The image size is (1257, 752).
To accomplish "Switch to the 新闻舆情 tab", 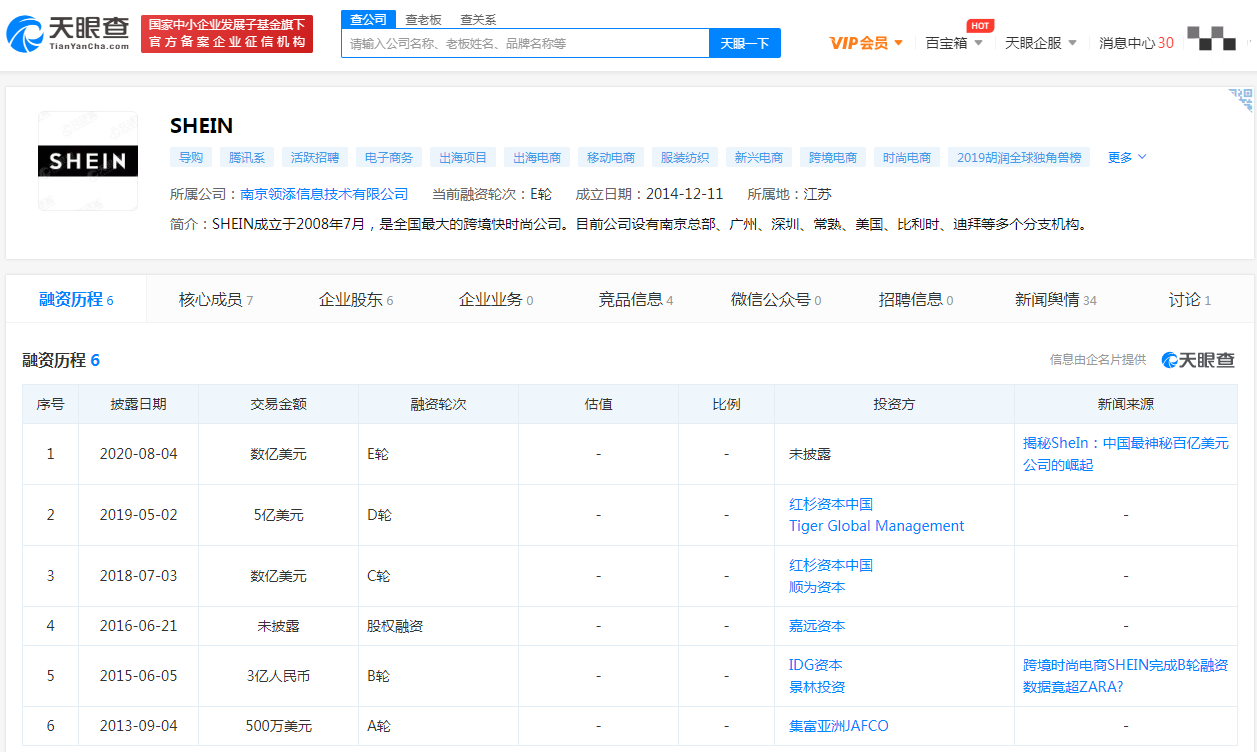I will tap(1056, 299).
